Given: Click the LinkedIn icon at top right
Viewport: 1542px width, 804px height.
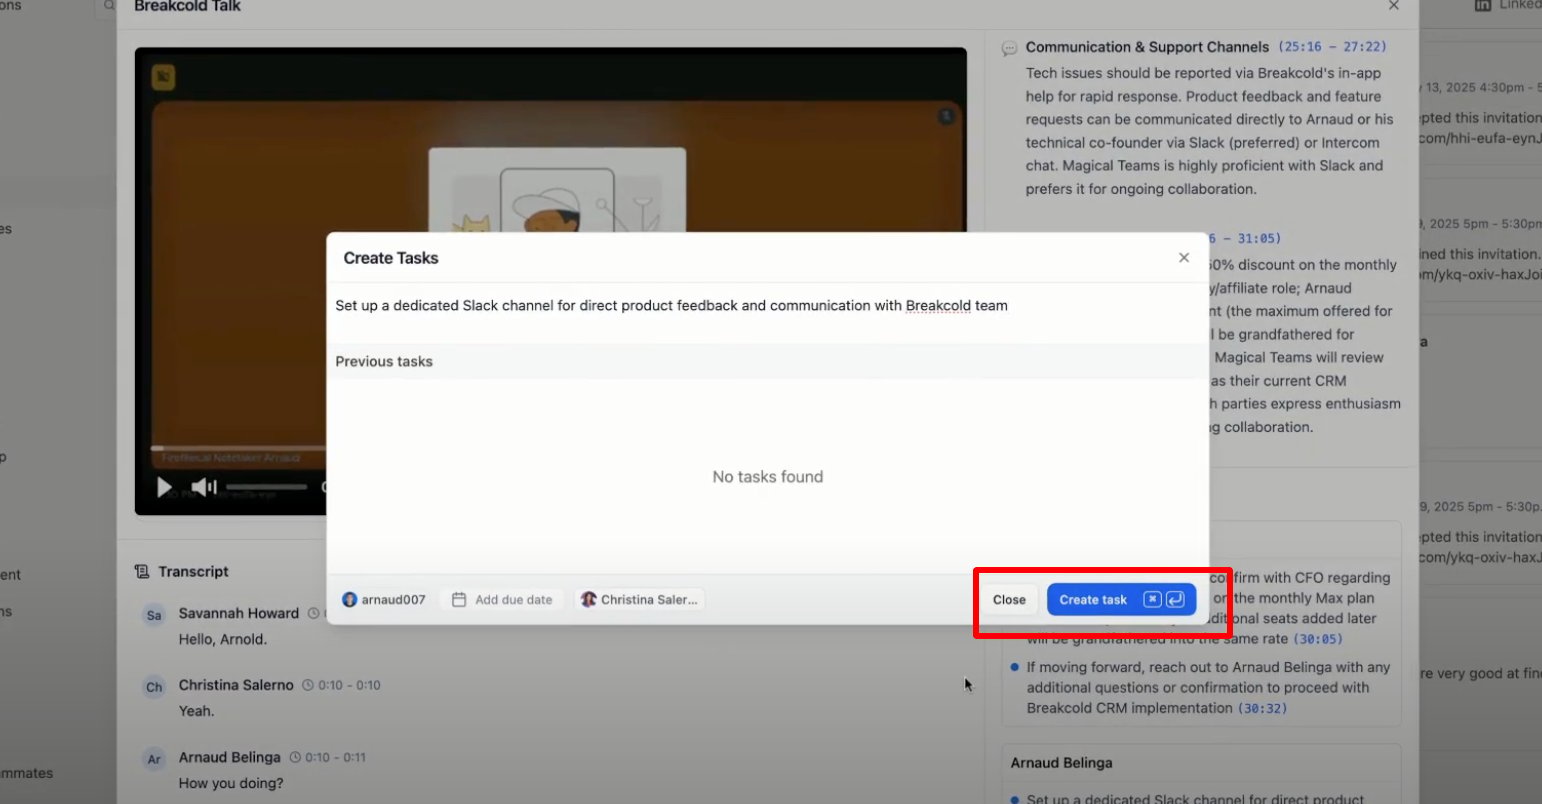Looking at the screenshot, I should [x=1483, y=5].
